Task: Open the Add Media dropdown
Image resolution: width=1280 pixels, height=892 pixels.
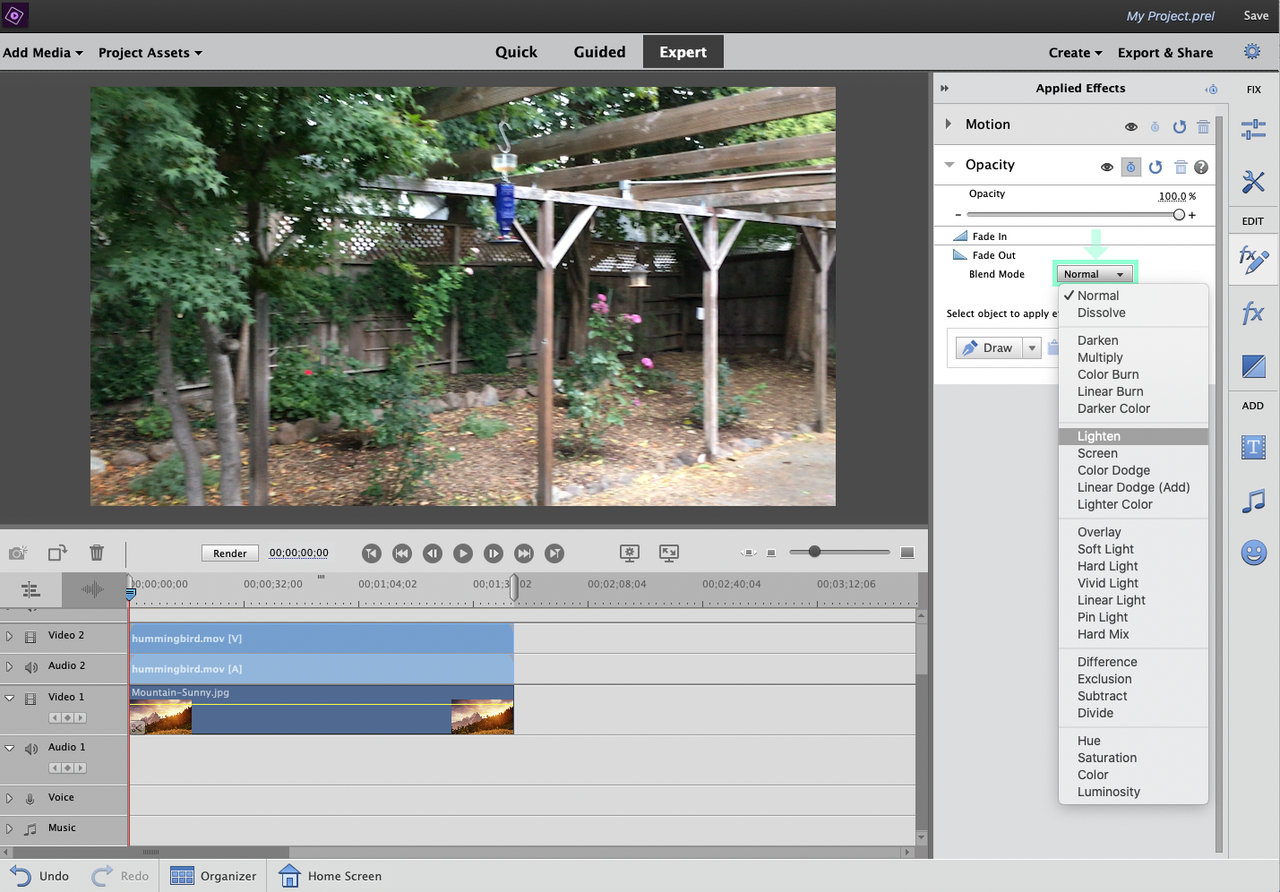Action: 43,52
